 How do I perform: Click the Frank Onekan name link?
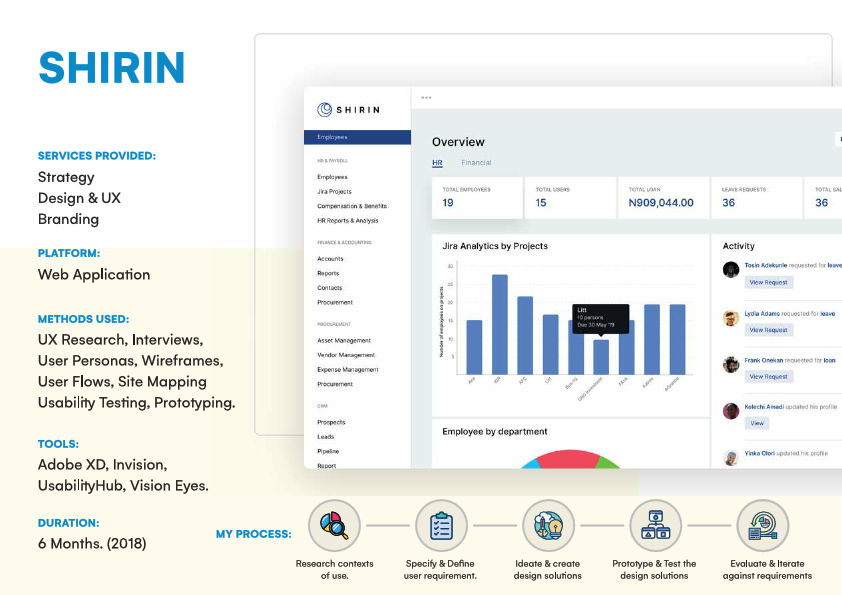tap(764, 360)
